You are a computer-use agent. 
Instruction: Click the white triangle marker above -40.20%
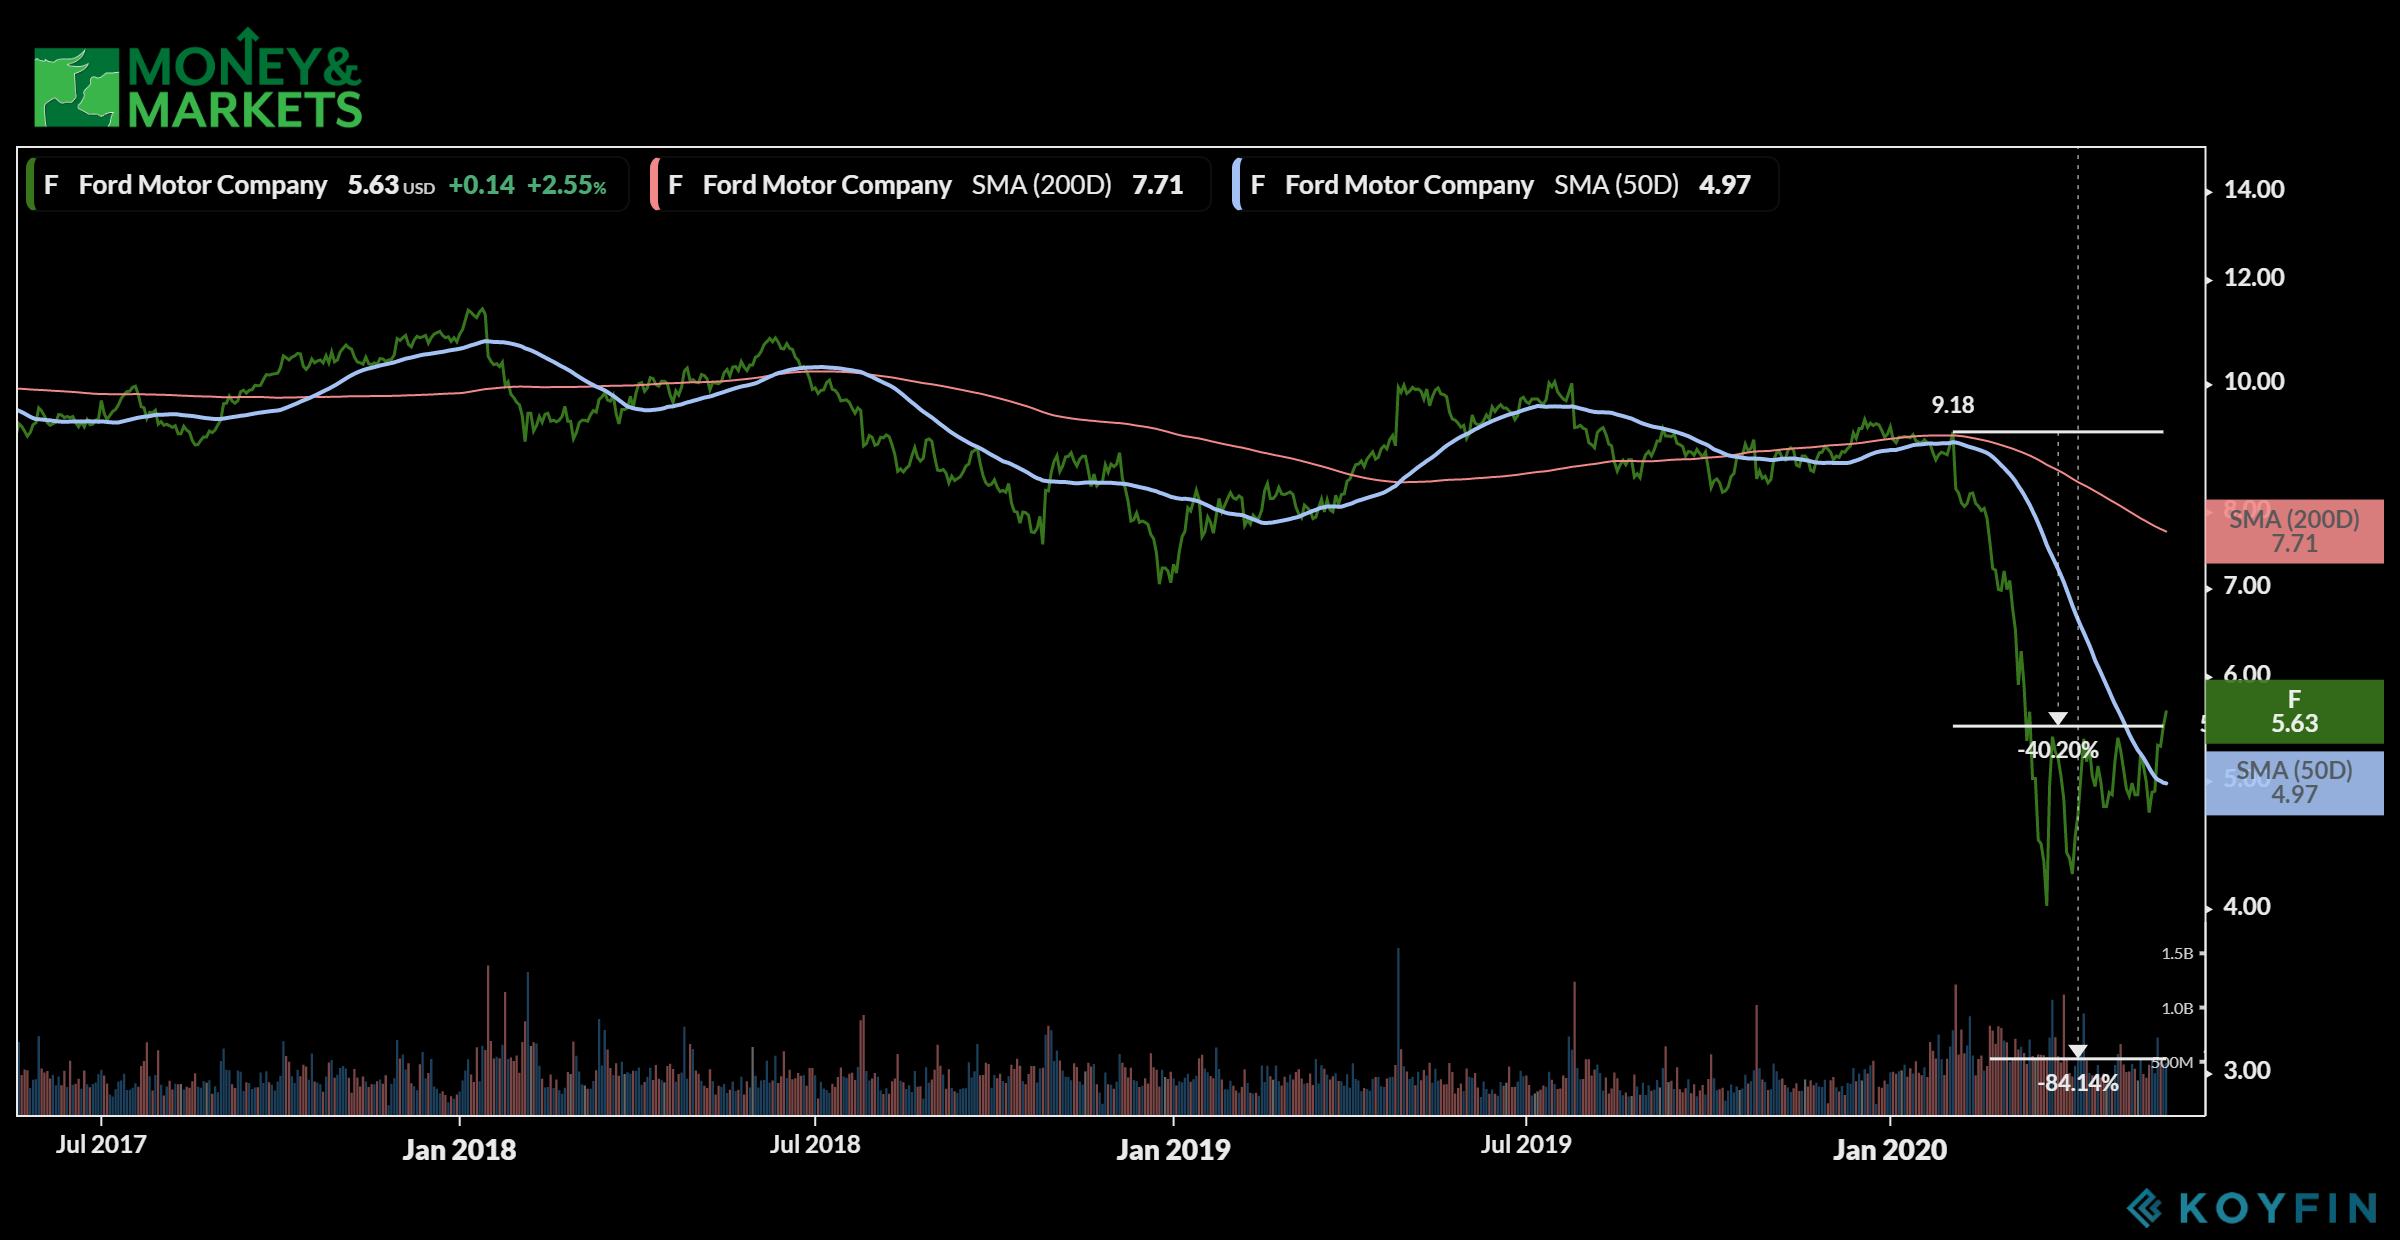[2057, 718]
